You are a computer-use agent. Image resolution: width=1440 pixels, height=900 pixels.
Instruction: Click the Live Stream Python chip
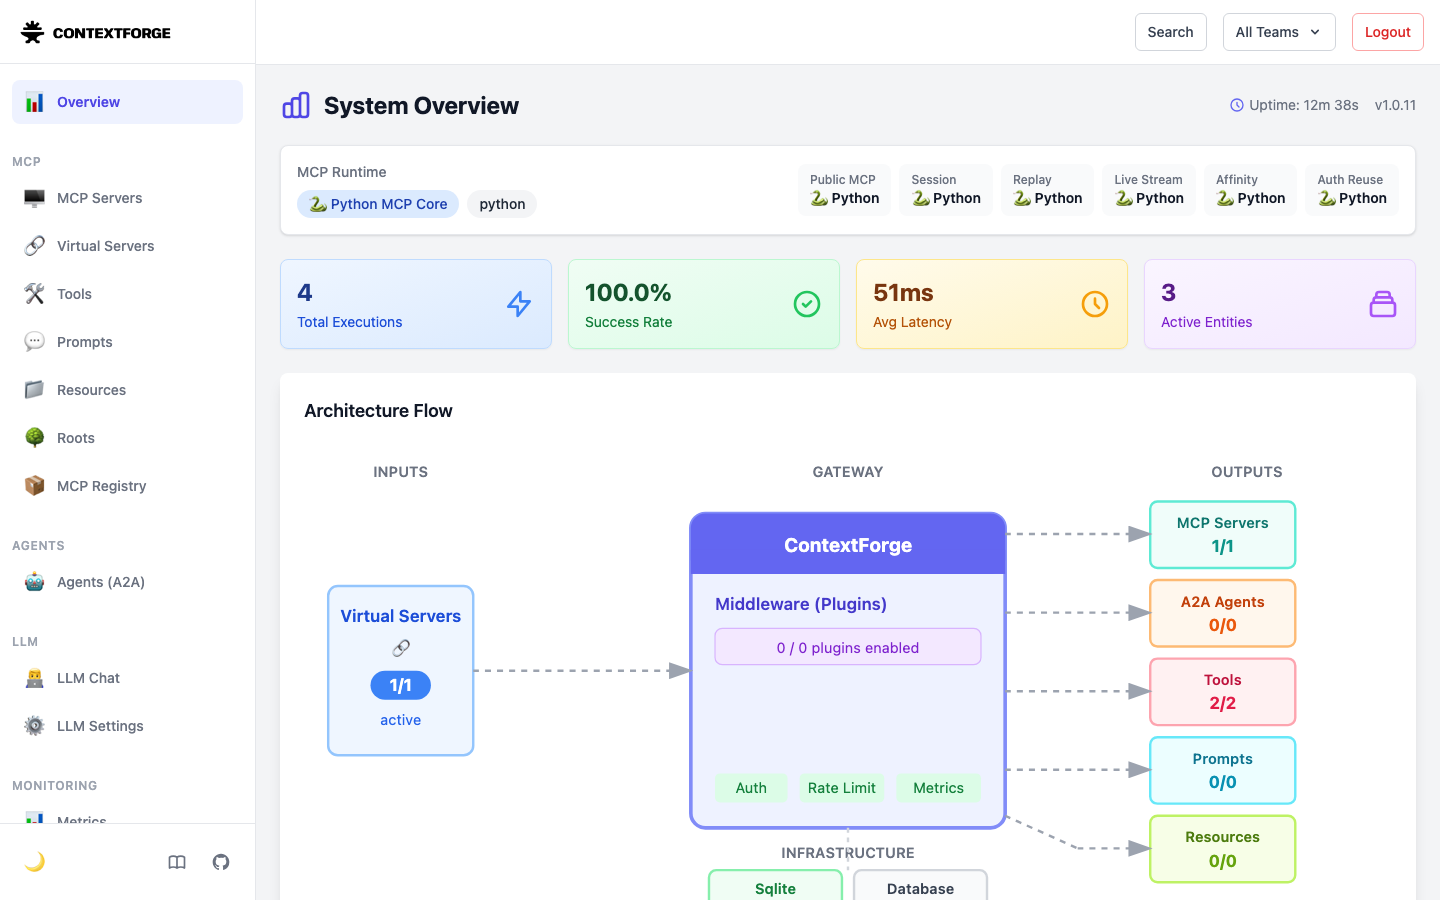tap(1149, 190)
